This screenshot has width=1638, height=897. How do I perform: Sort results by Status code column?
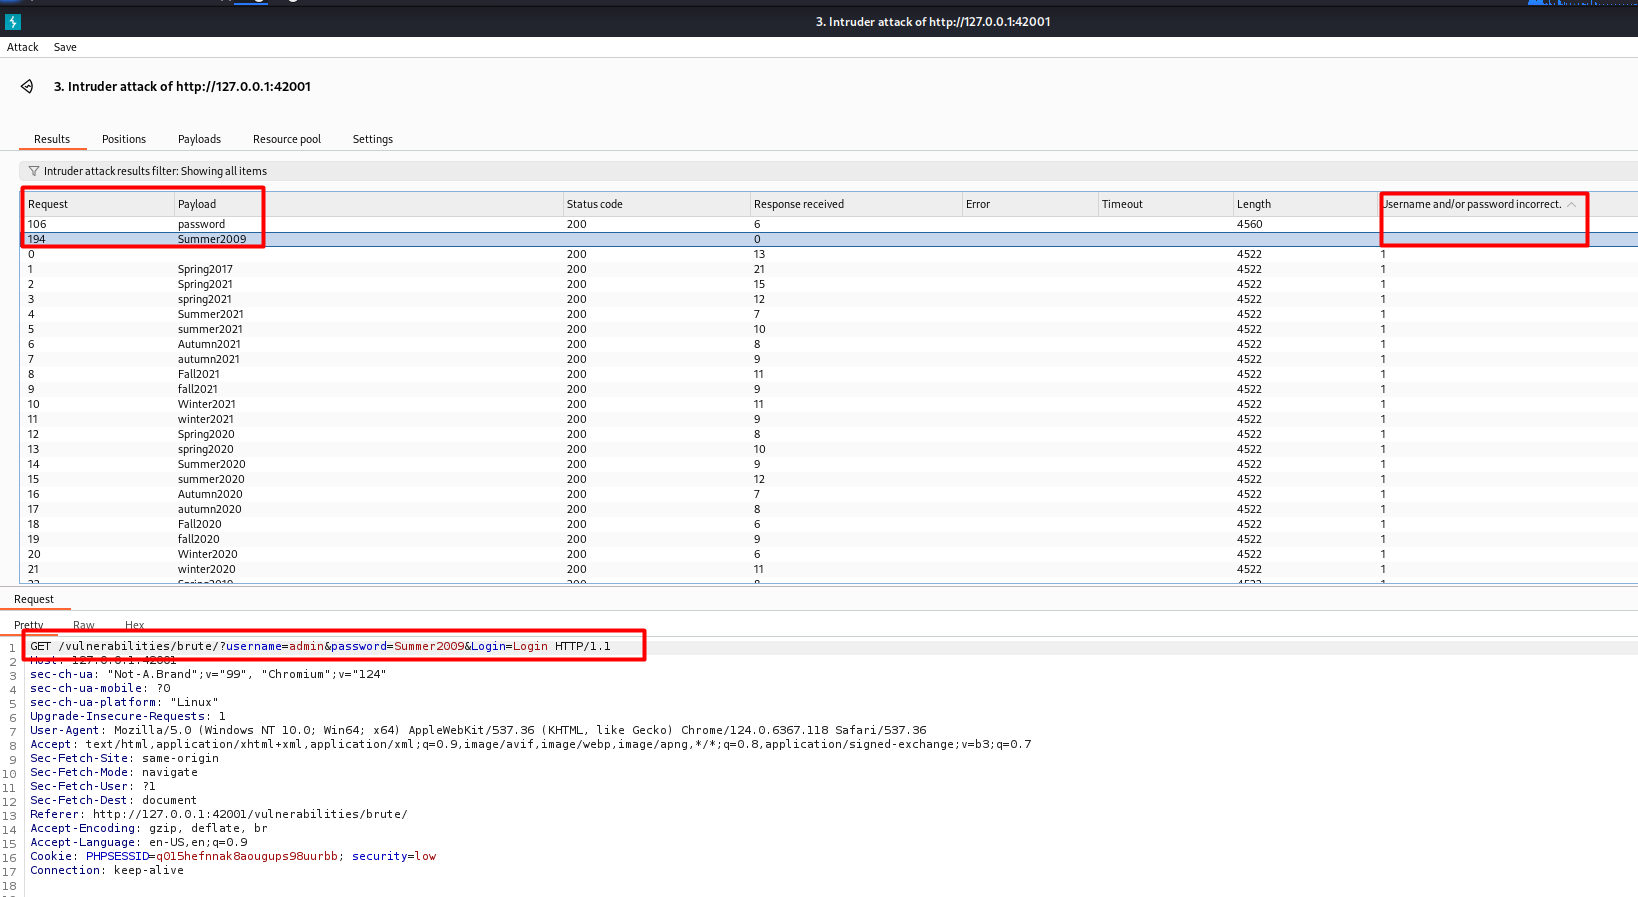594,204
